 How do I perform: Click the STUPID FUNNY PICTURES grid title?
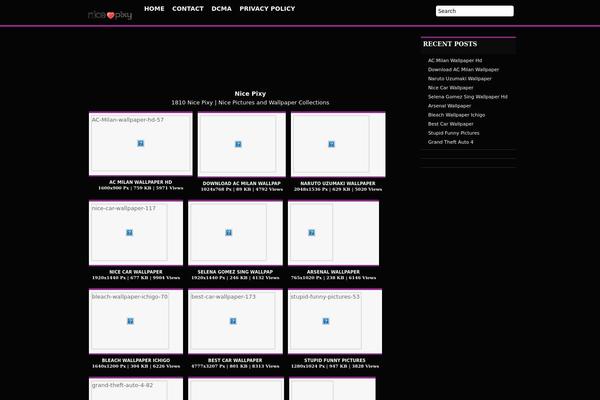point(335,360)
